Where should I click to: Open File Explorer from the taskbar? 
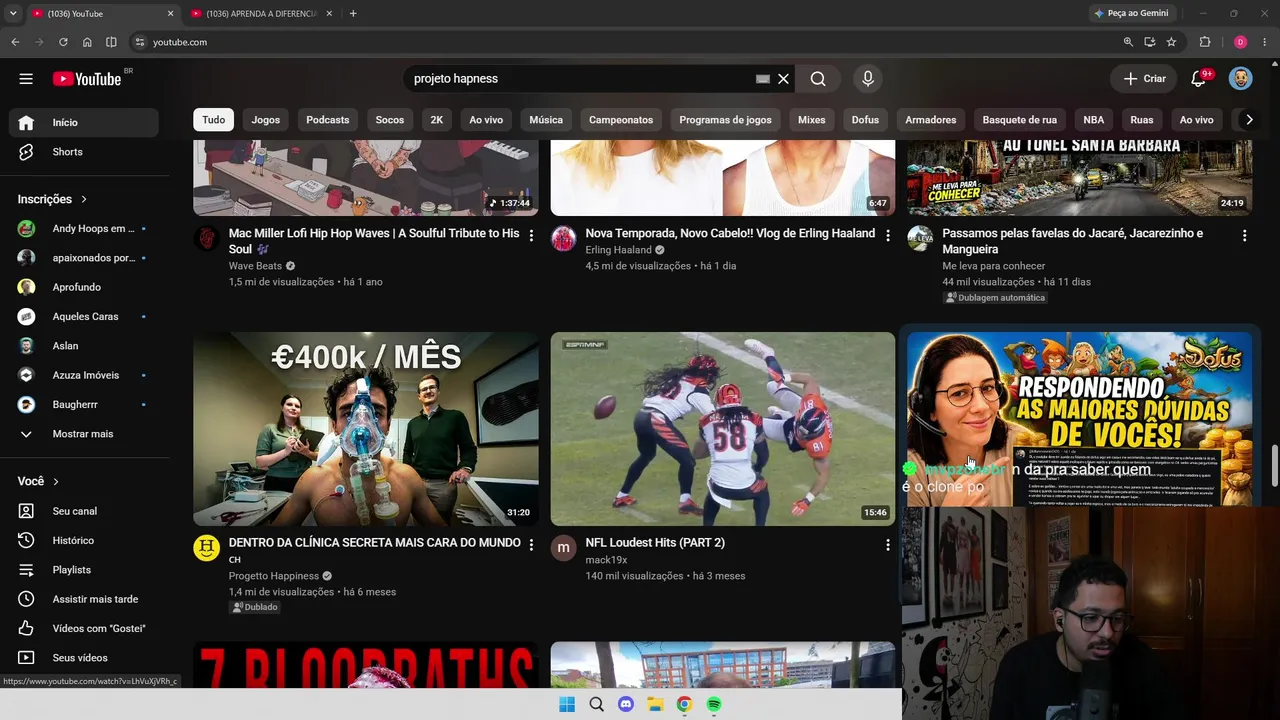[655, 704]
